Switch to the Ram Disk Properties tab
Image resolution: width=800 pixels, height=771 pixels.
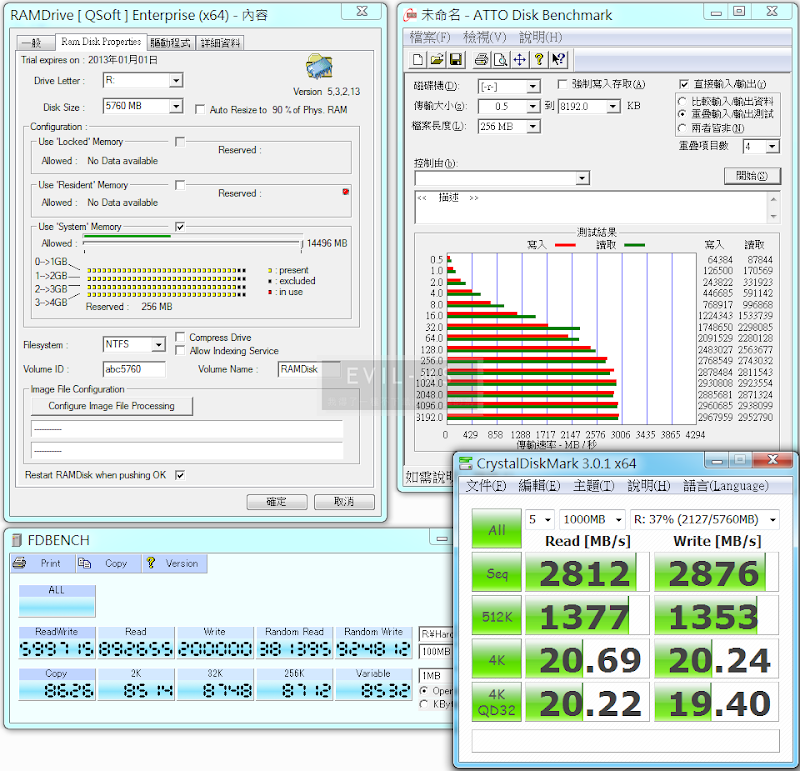click(101, 41)
